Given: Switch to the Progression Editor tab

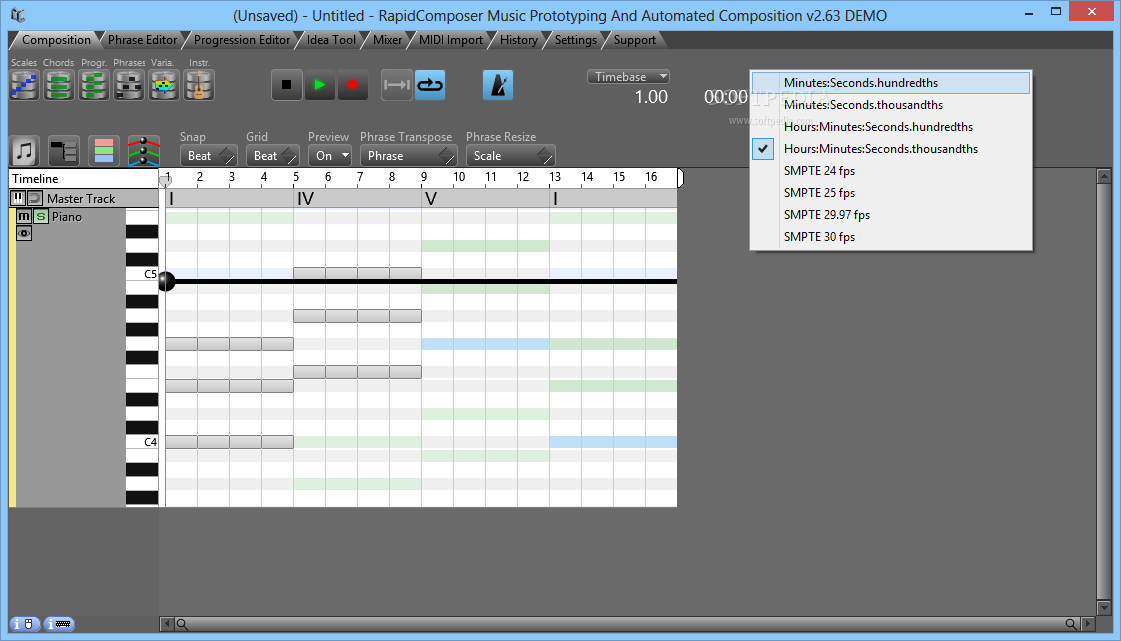Looking at the screenshot, I should tap(242, 40).
